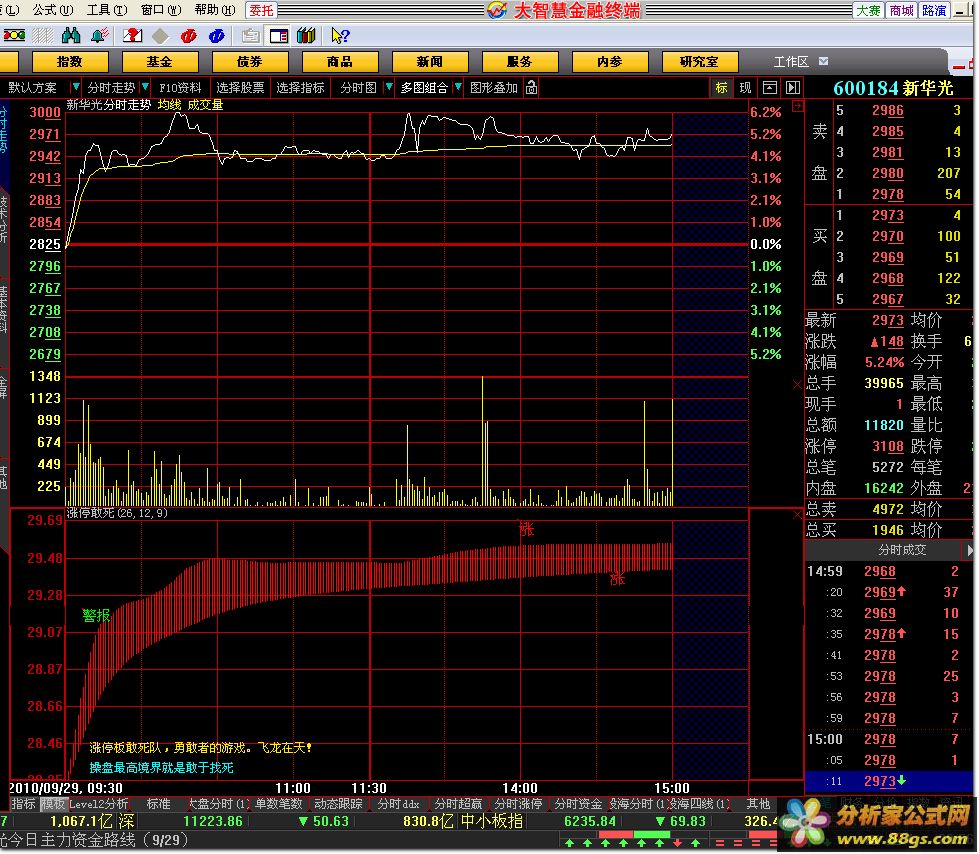This screenshot has height=854, width=979.
Task: Open the 分时图 dropdown arrow
Action: click(x=388, y=87)
